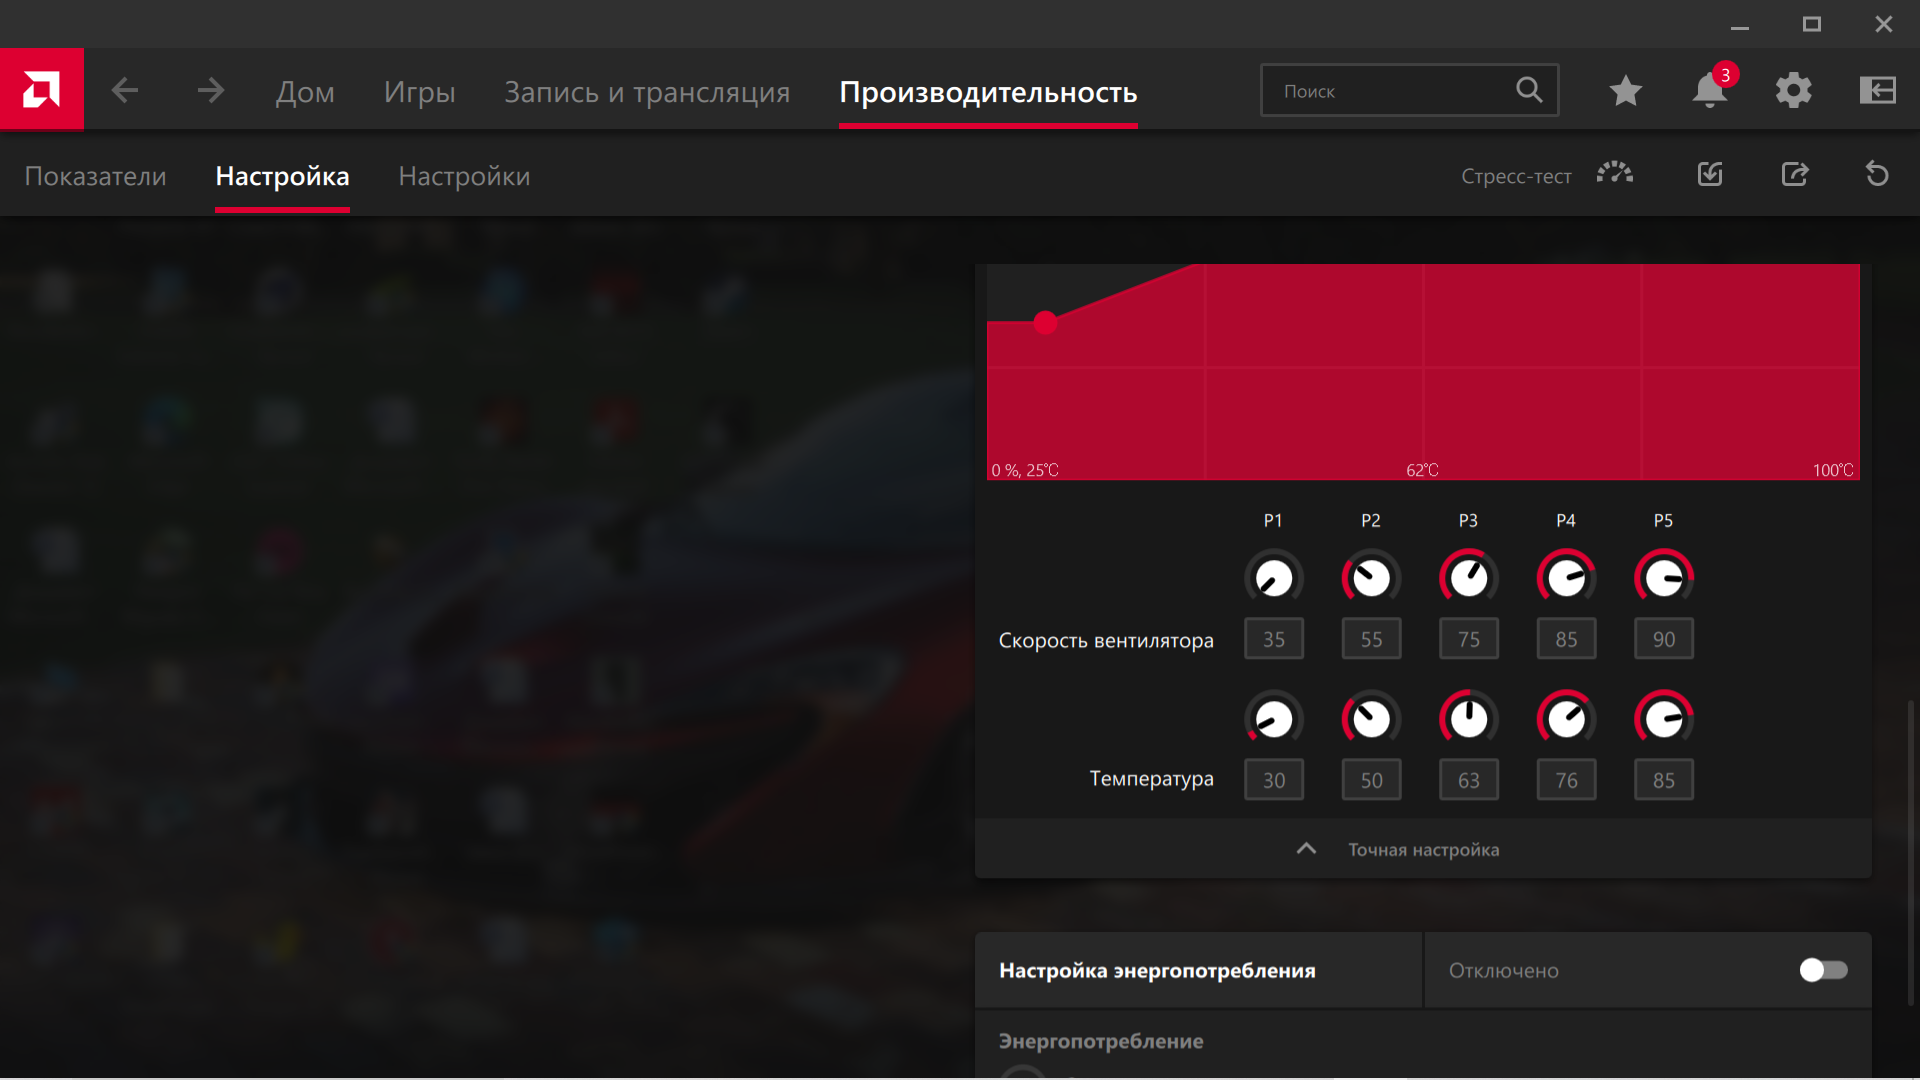Click the AMD logo home icon

tap(41, 90)
